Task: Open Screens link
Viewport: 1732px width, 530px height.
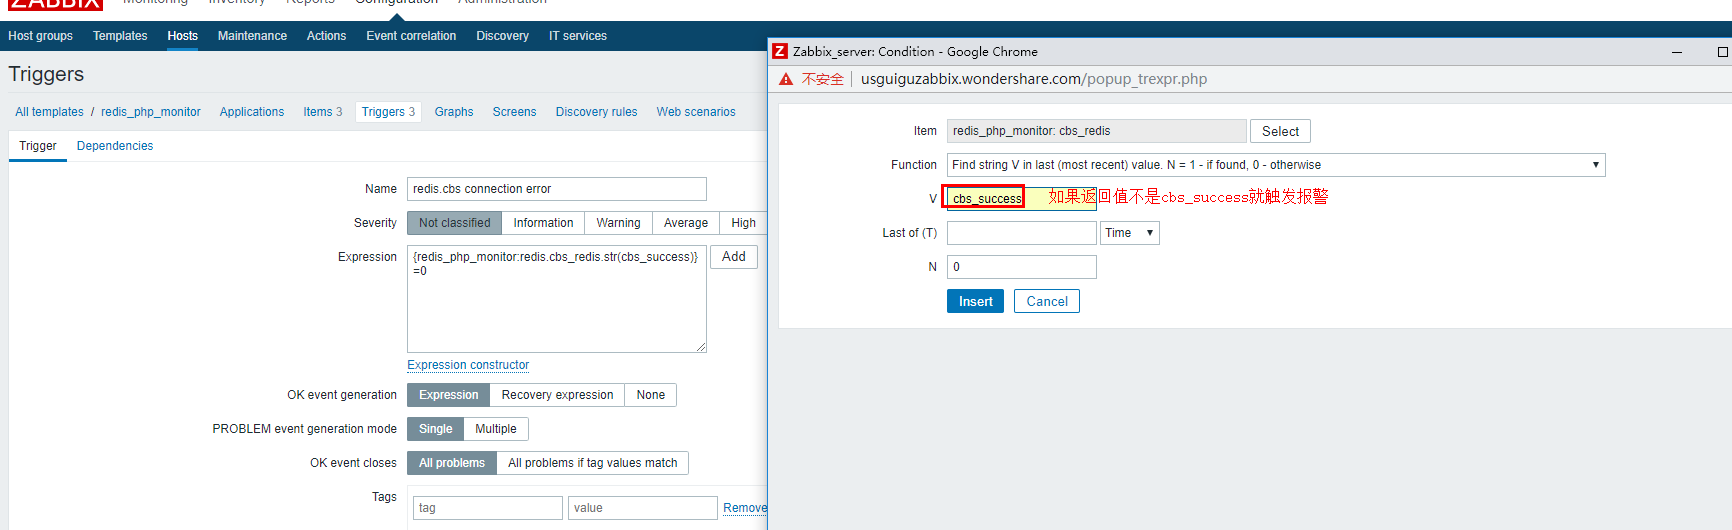Action: click(514, 112)
